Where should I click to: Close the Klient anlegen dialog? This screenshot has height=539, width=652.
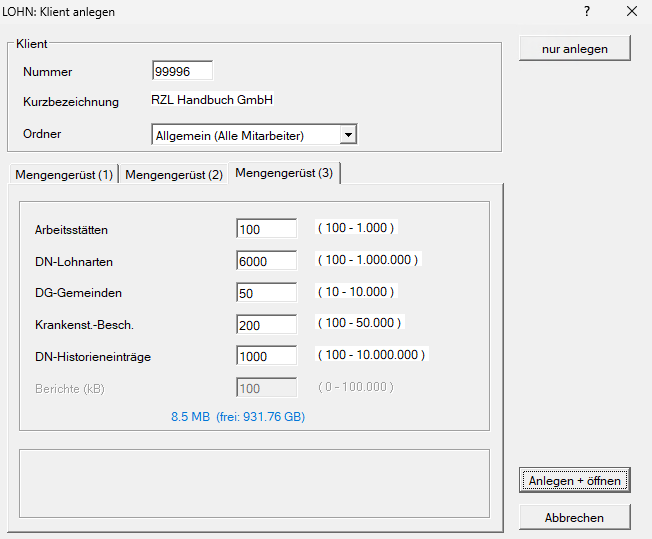coord(631,12)
